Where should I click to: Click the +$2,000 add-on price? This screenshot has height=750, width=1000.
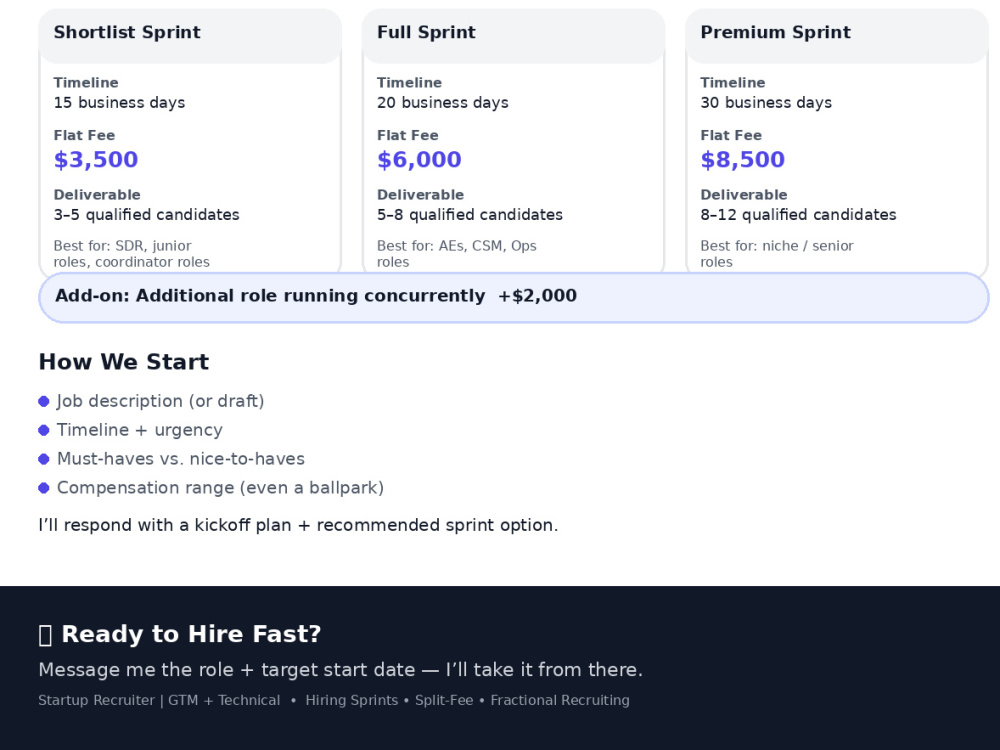coord(537,296)
